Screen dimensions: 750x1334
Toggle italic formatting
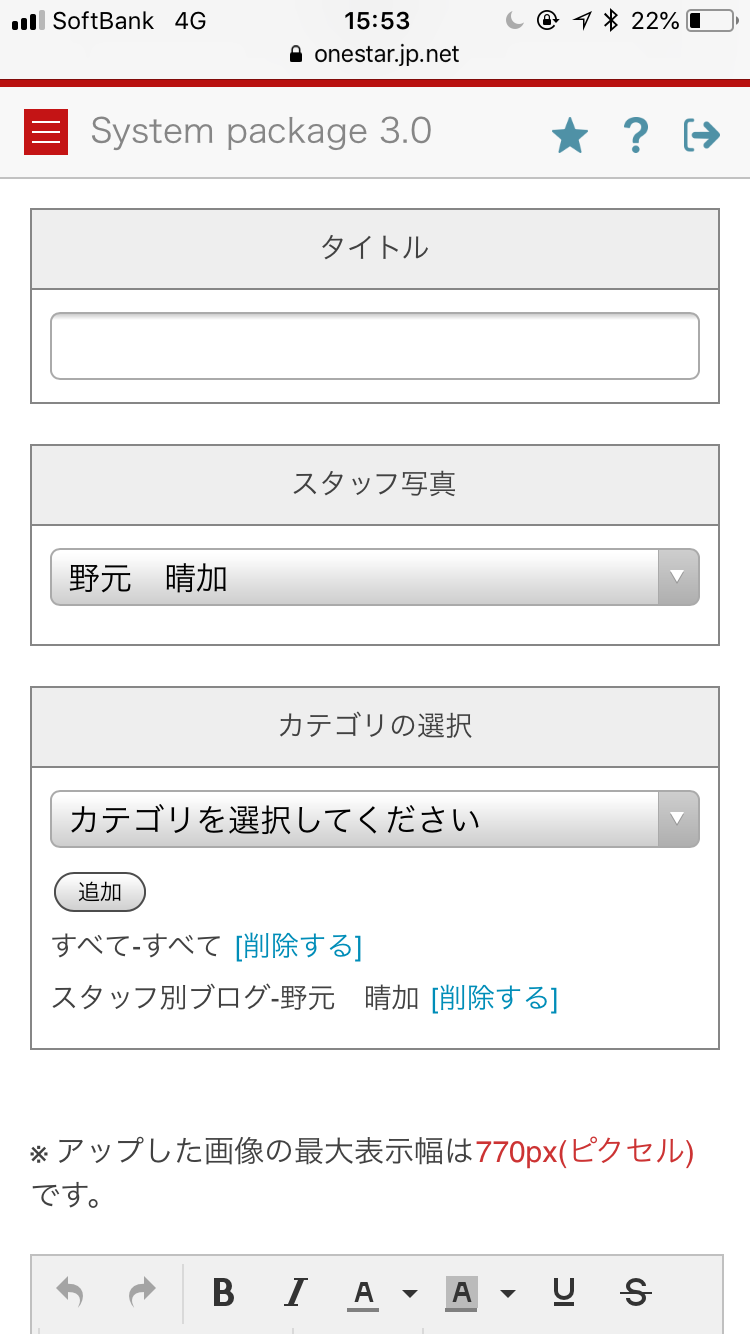(x=295, y=1293)
